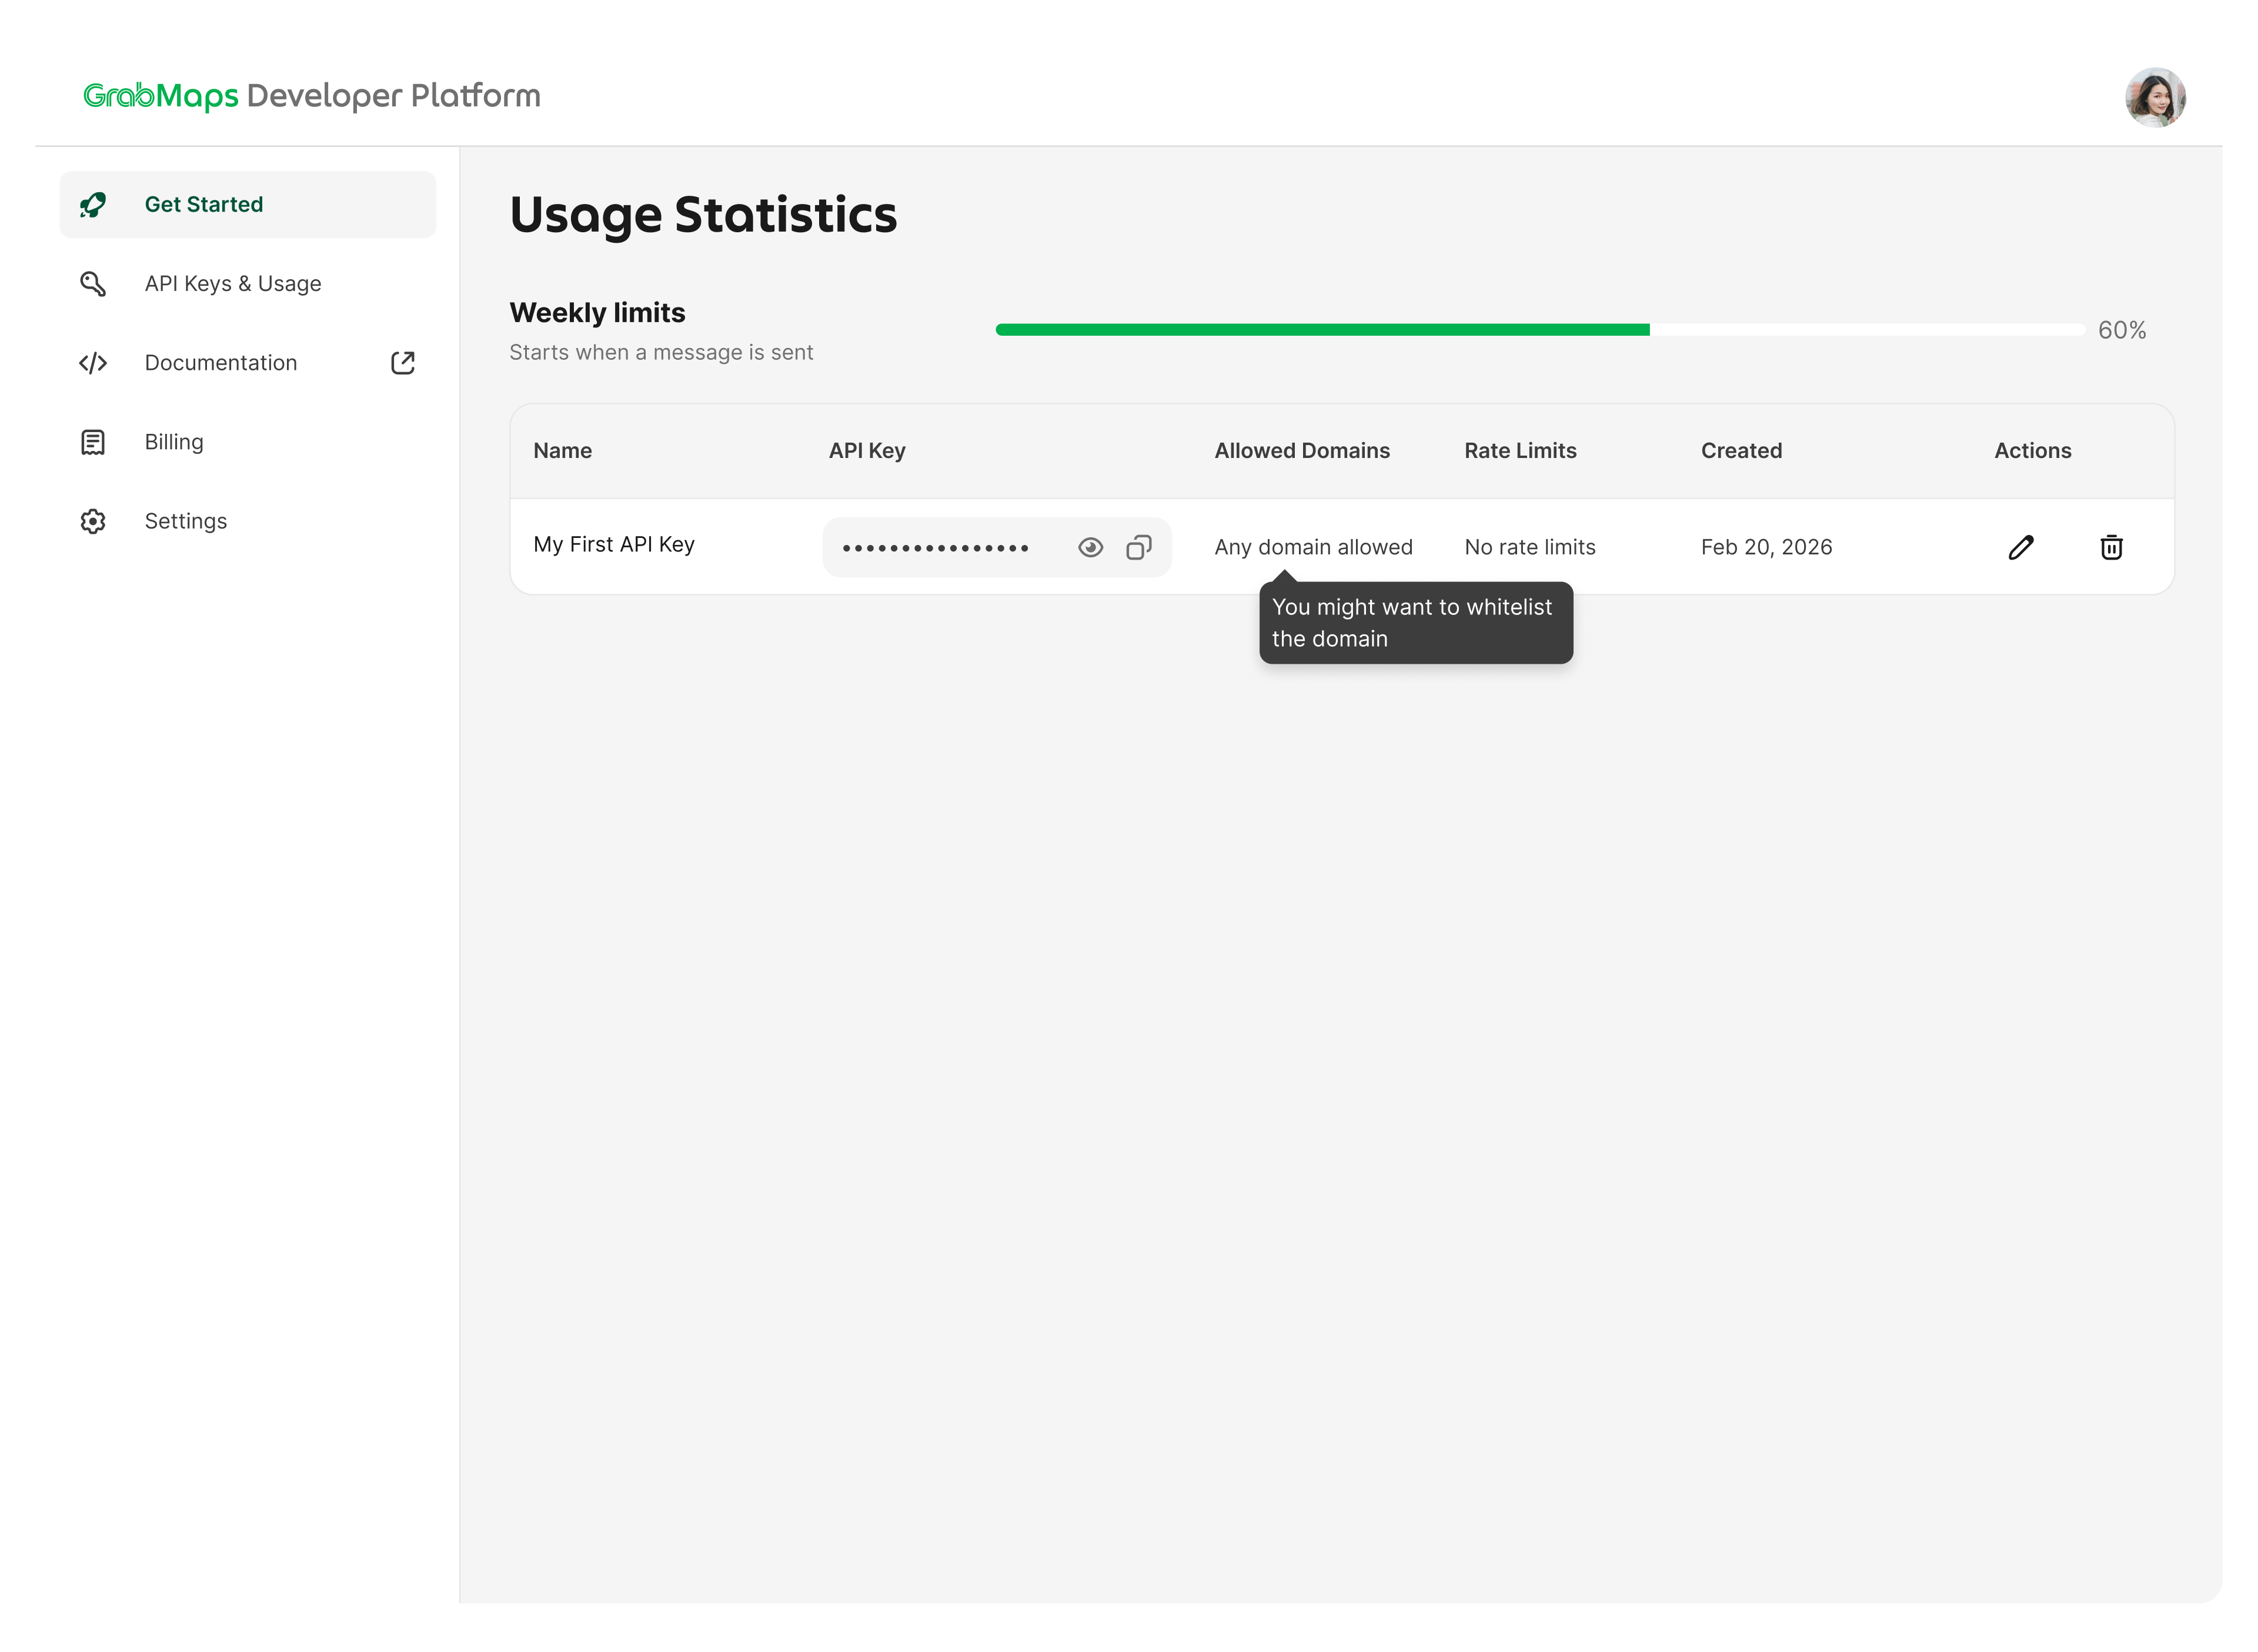The image size is (2258, 1652).
Task: Copy the API key using copy icon
Action: point(1139,546)
